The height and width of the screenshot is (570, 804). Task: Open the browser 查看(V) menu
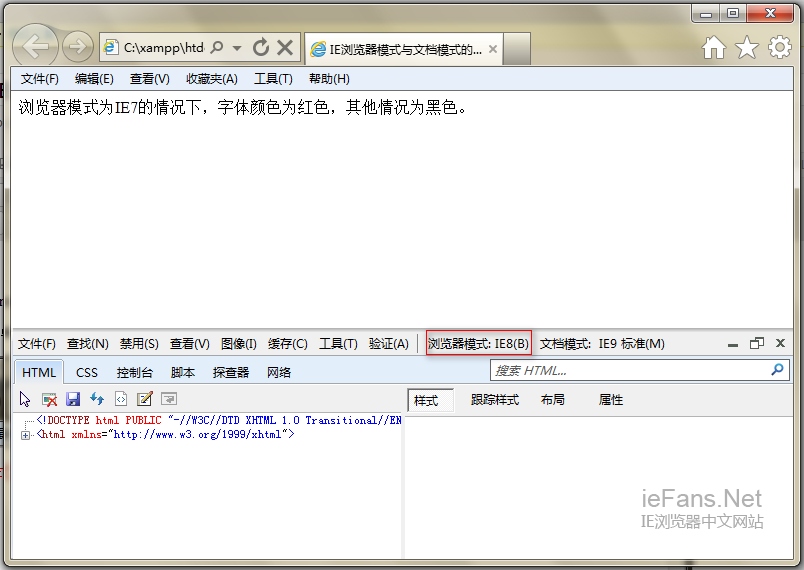(149, 79)
